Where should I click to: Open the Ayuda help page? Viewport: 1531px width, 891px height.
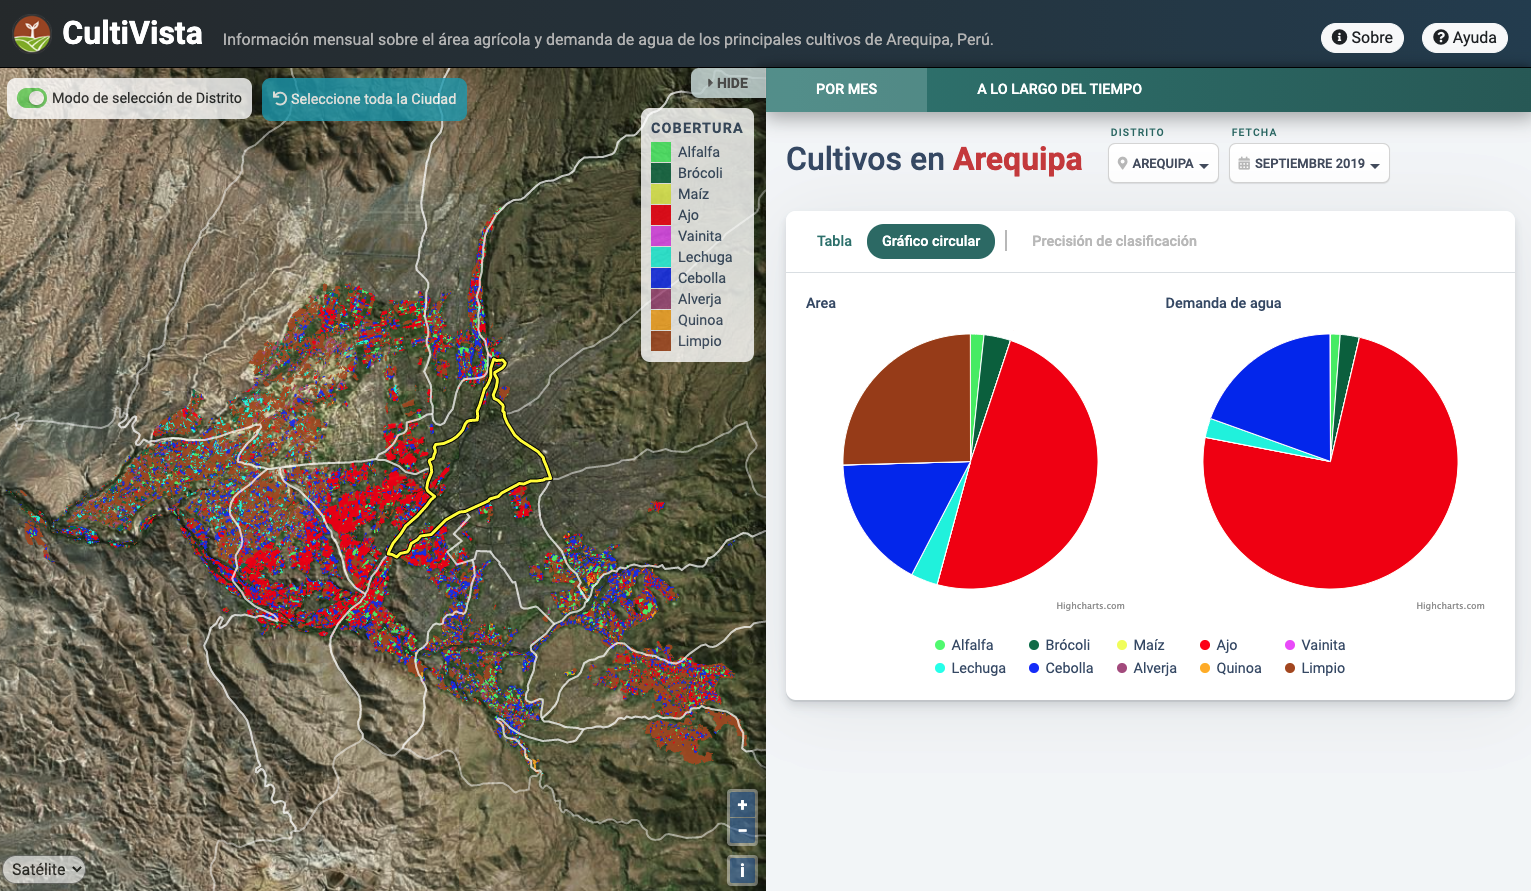1464,38
